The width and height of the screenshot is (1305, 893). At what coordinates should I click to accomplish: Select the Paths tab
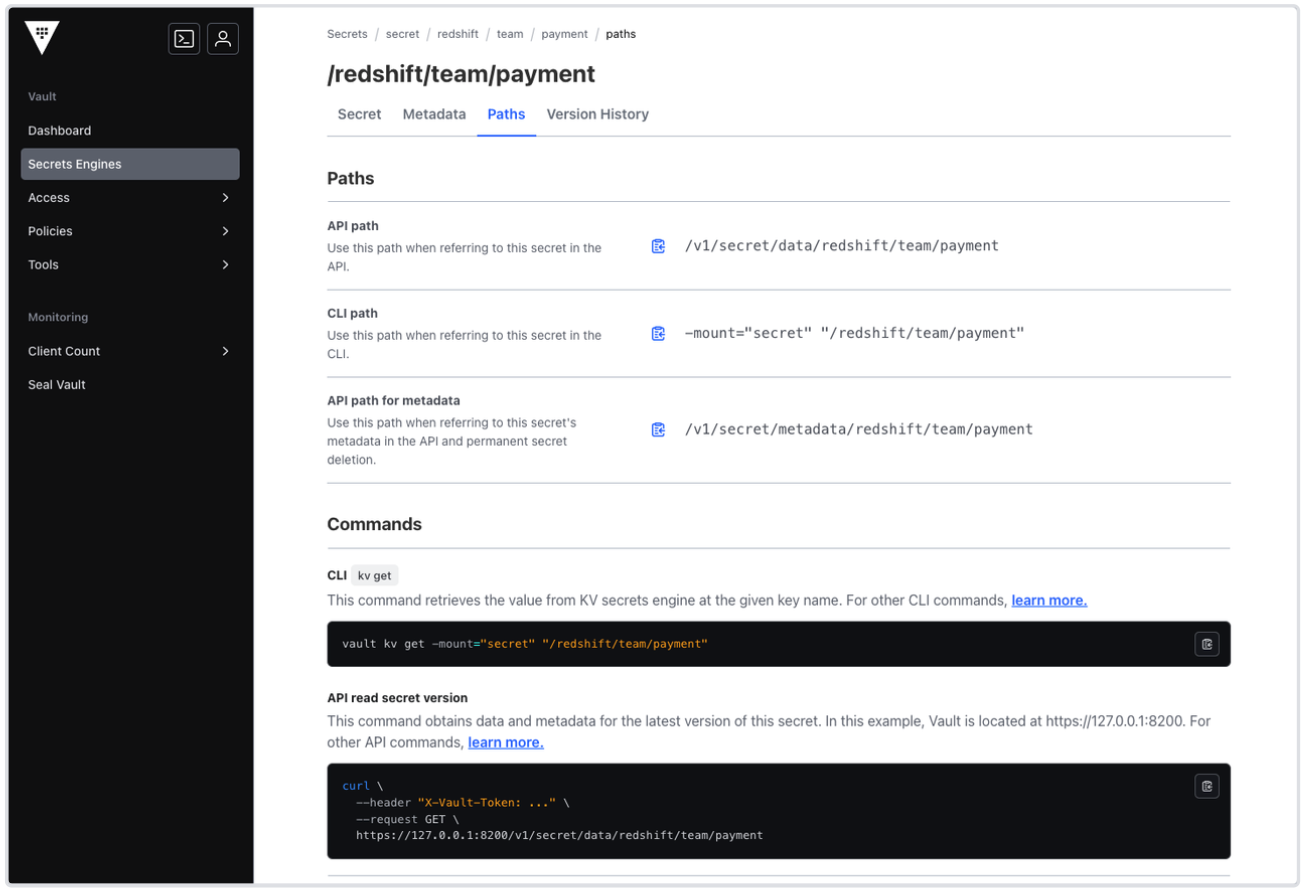coord(506,114)
